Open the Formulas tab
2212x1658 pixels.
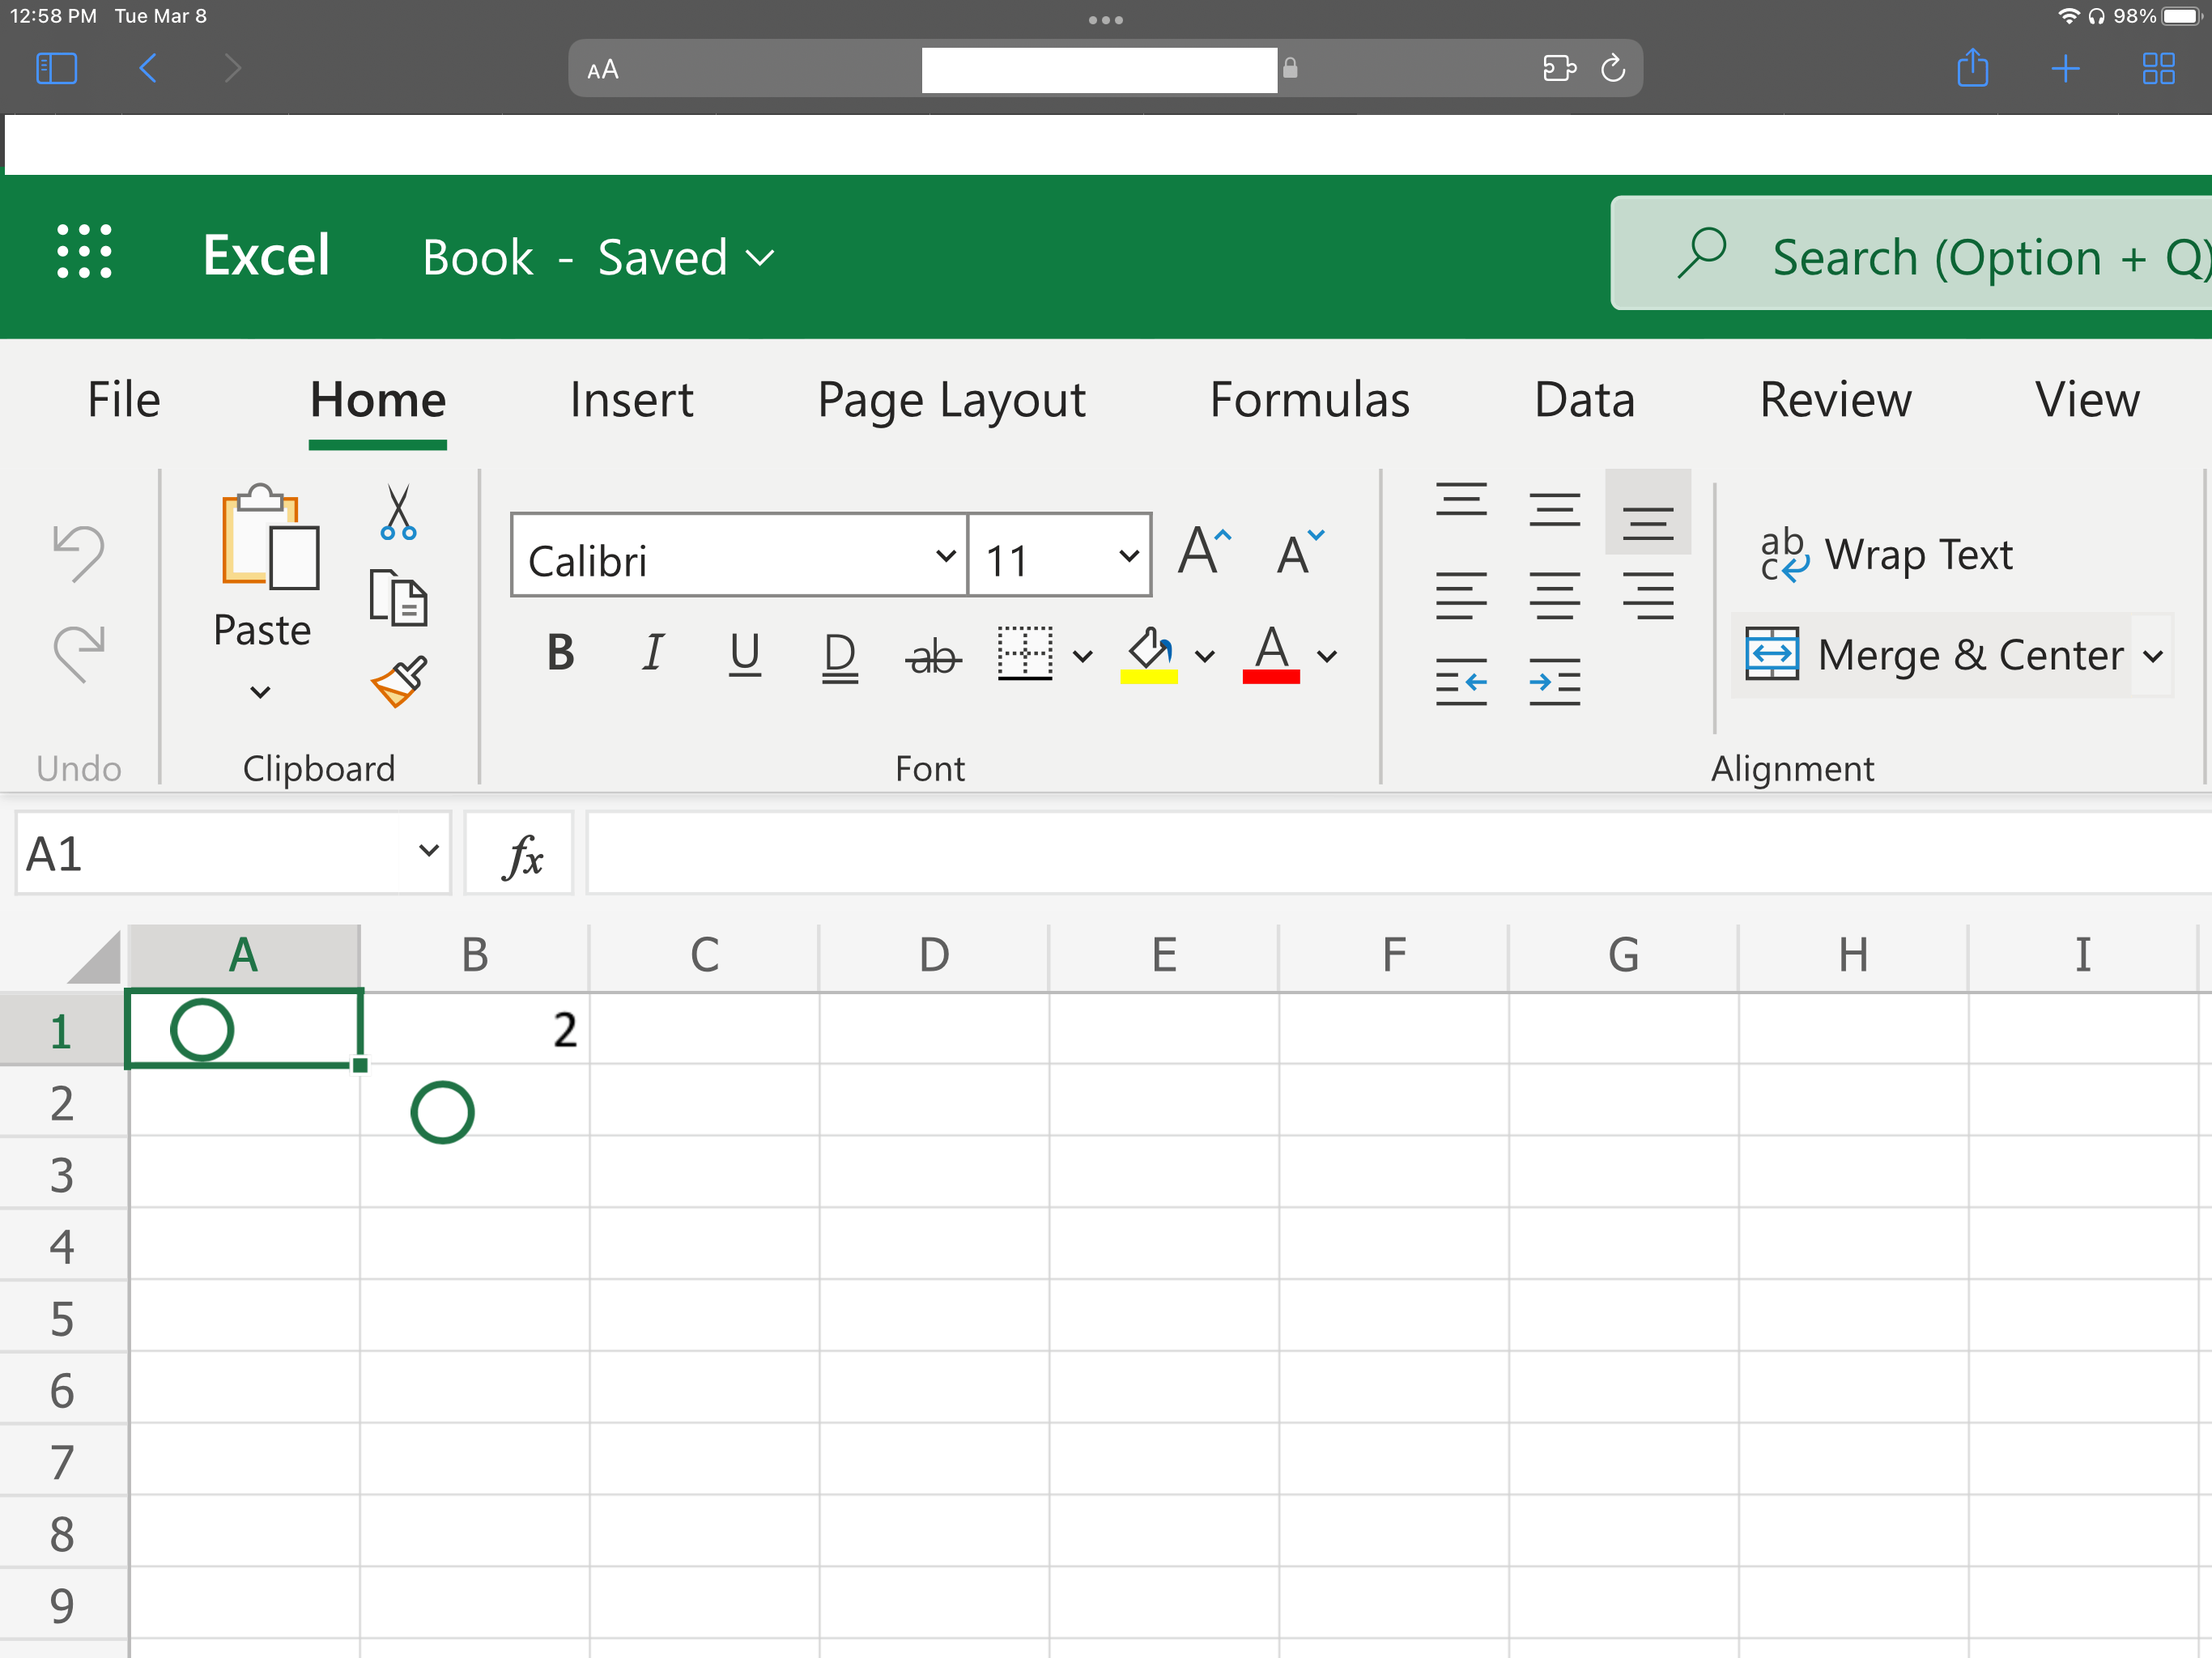click(1309, 400)
